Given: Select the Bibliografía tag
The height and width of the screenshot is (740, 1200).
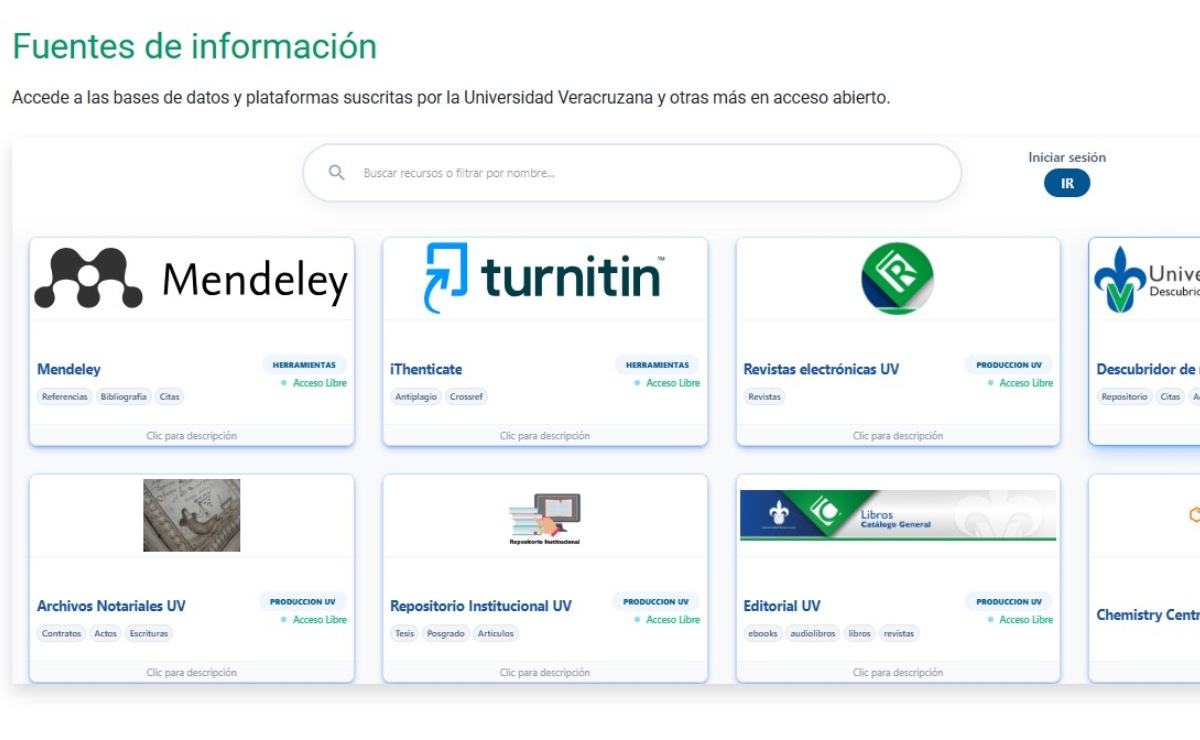Looking at the screenshot, I should pos(123,397).
